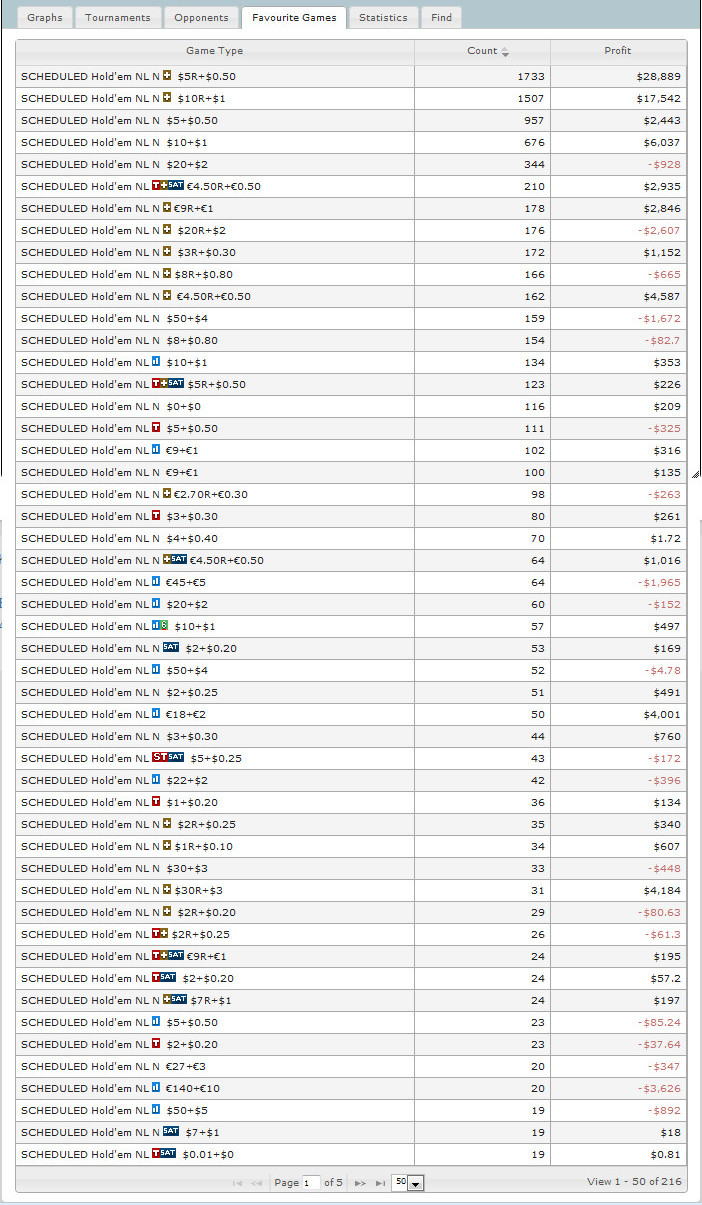Viewport: 702px width, 1205px height.
Task: Click the T+SAT icon in the €4.50R+€0.50 row with count 210
Action: (x=168, y=186)
